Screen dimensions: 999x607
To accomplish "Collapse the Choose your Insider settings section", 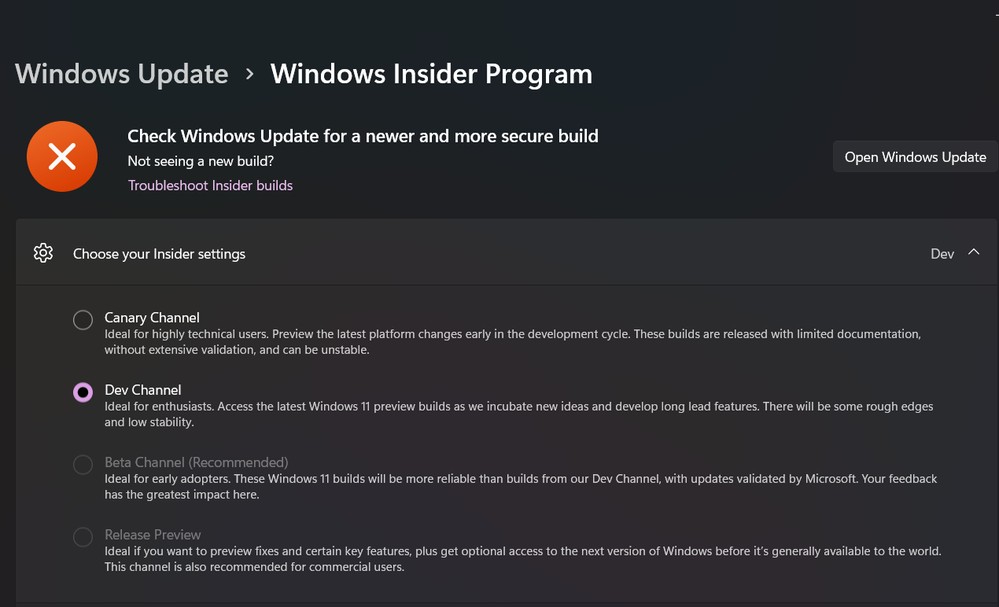I will (973, 253).
